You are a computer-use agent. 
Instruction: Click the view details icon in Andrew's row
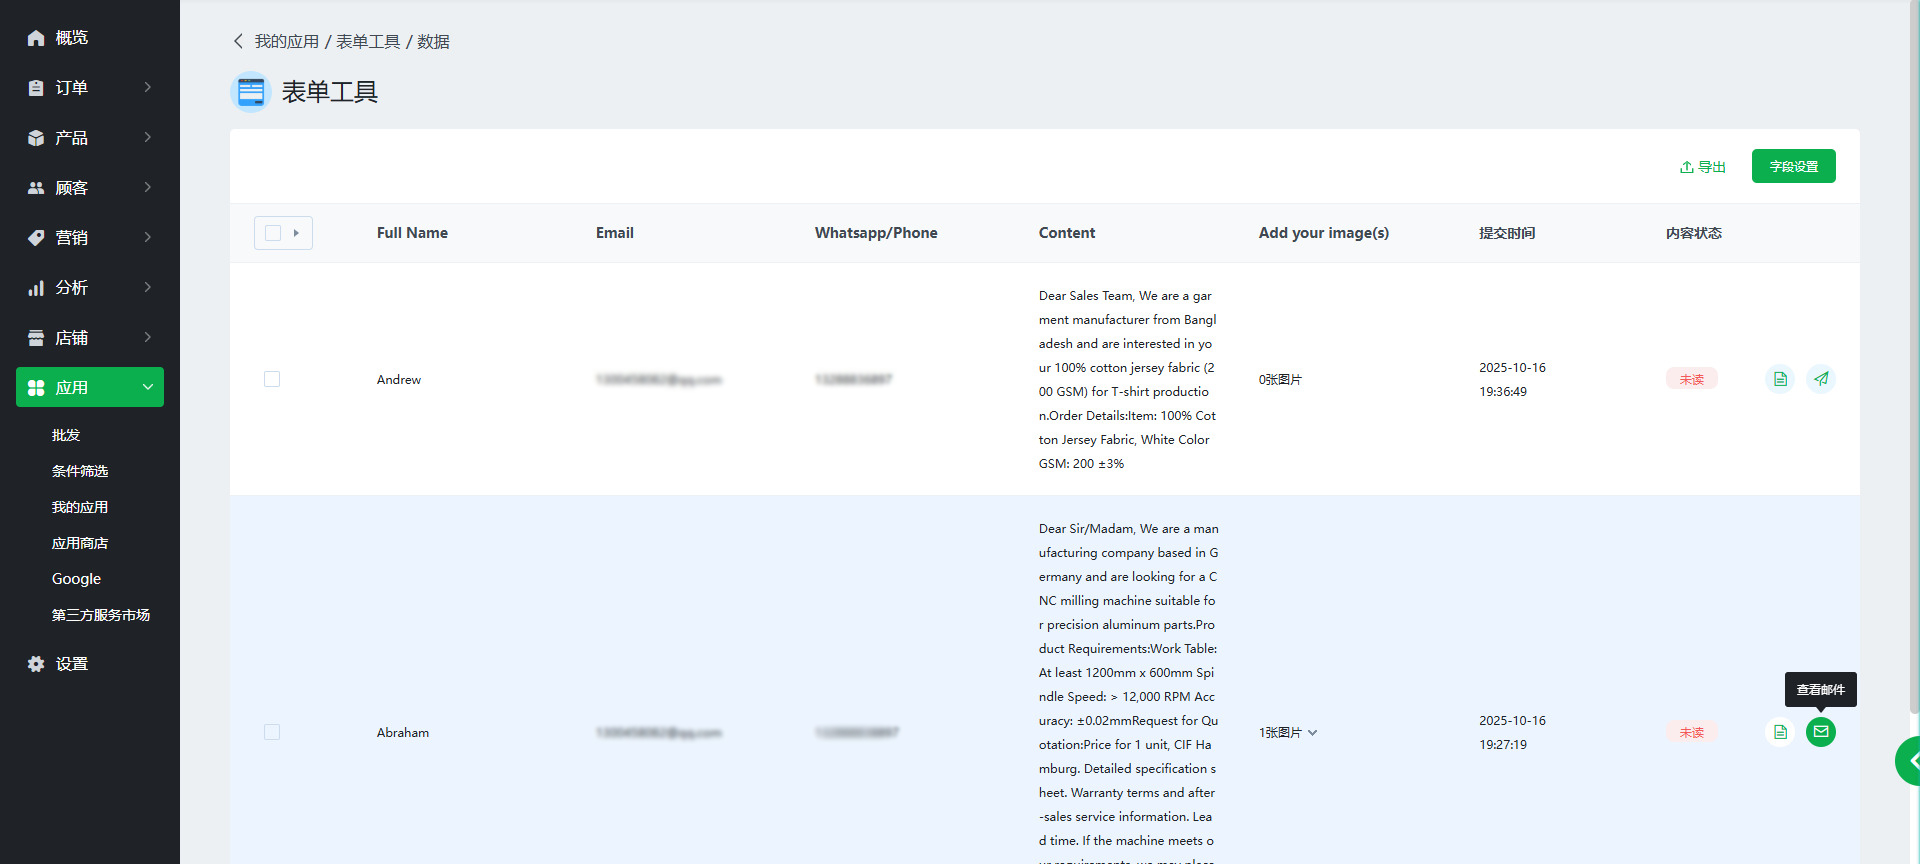(x=1780, y=379)
